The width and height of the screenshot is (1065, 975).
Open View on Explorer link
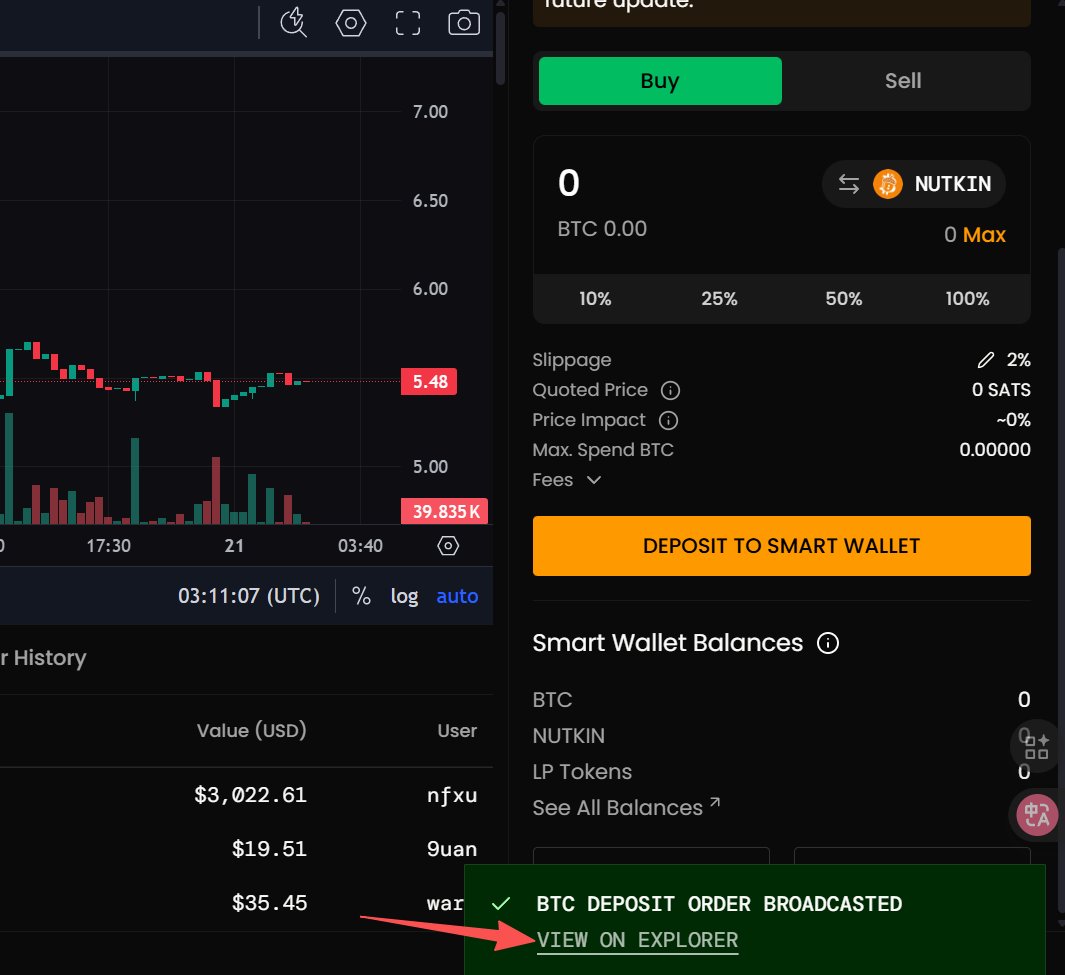point(637,940)
